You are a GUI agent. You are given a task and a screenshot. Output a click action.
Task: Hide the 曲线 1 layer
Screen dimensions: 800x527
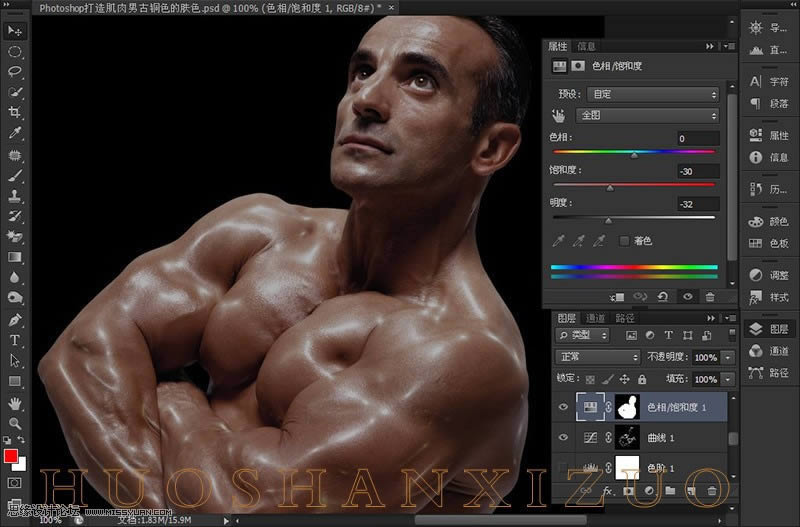pos(562,438)
